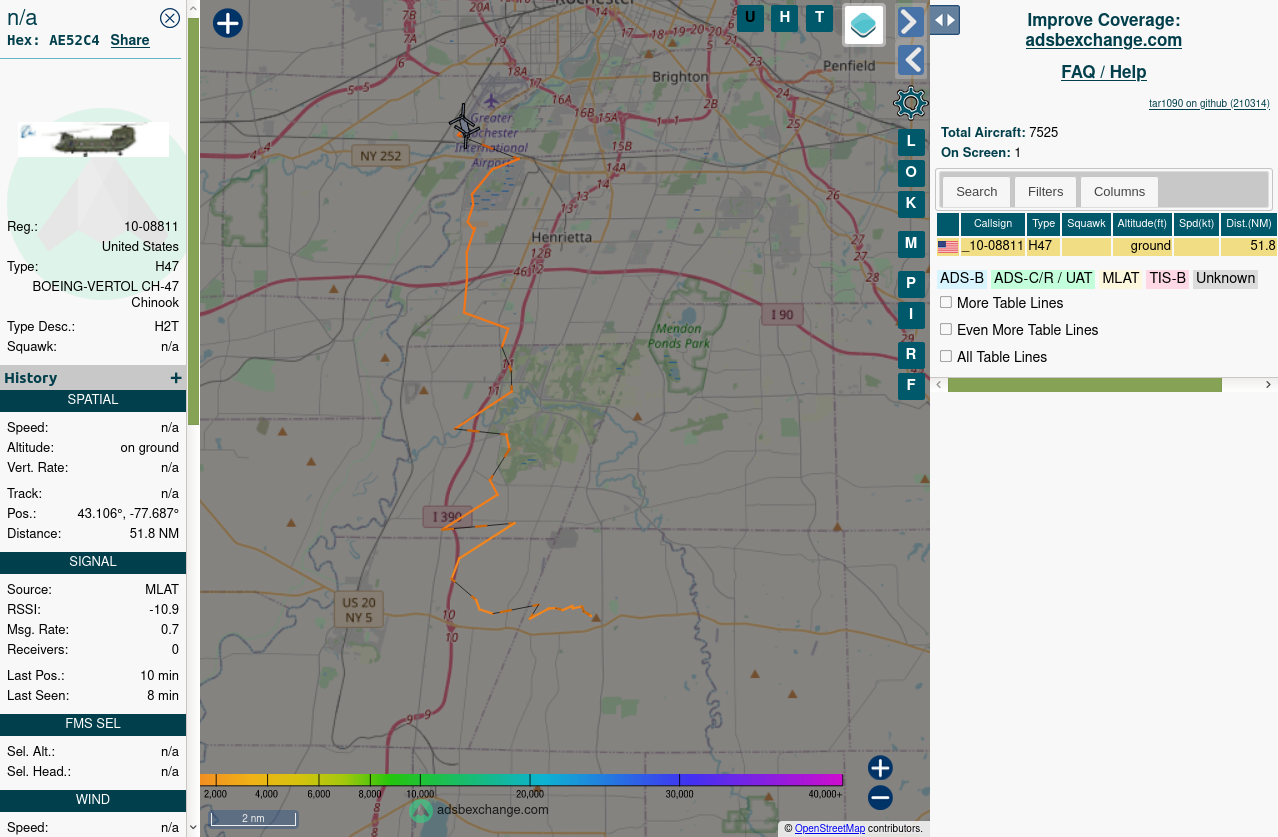Click the ADS-B legend label

coord(962,278)
